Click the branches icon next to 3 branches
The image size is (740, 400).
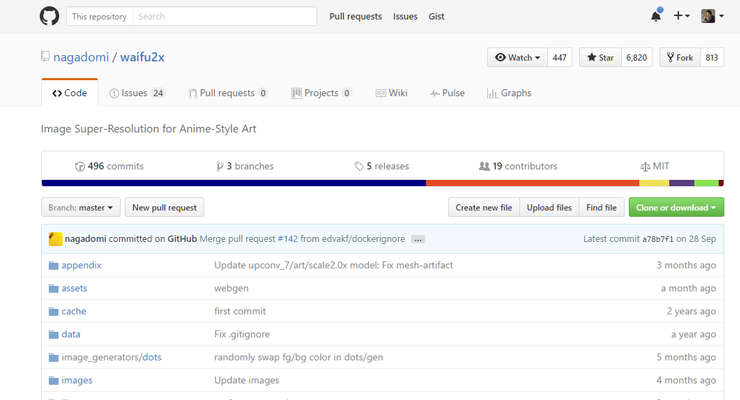click(219, 166)
